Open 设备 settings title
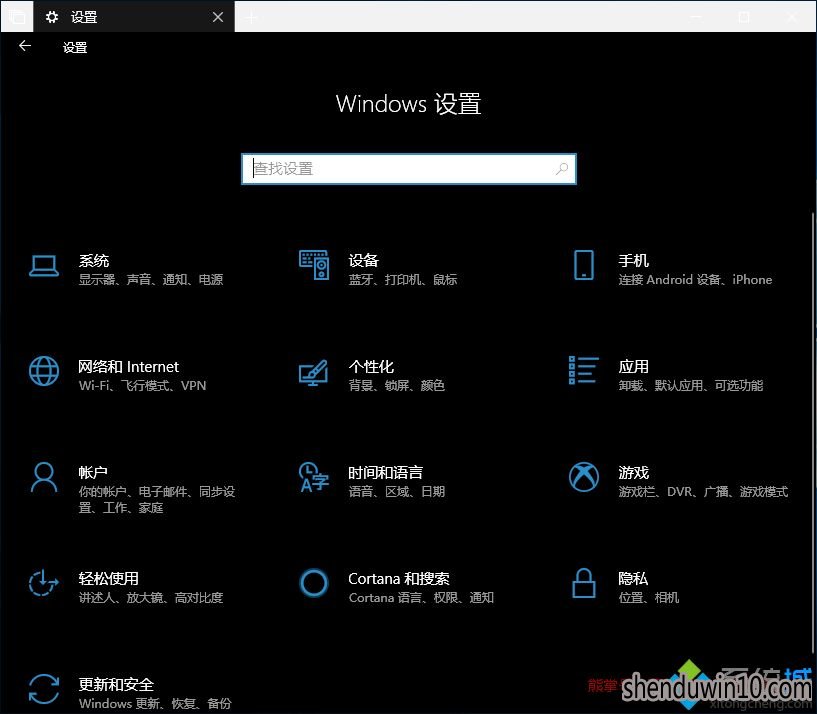 364,261
